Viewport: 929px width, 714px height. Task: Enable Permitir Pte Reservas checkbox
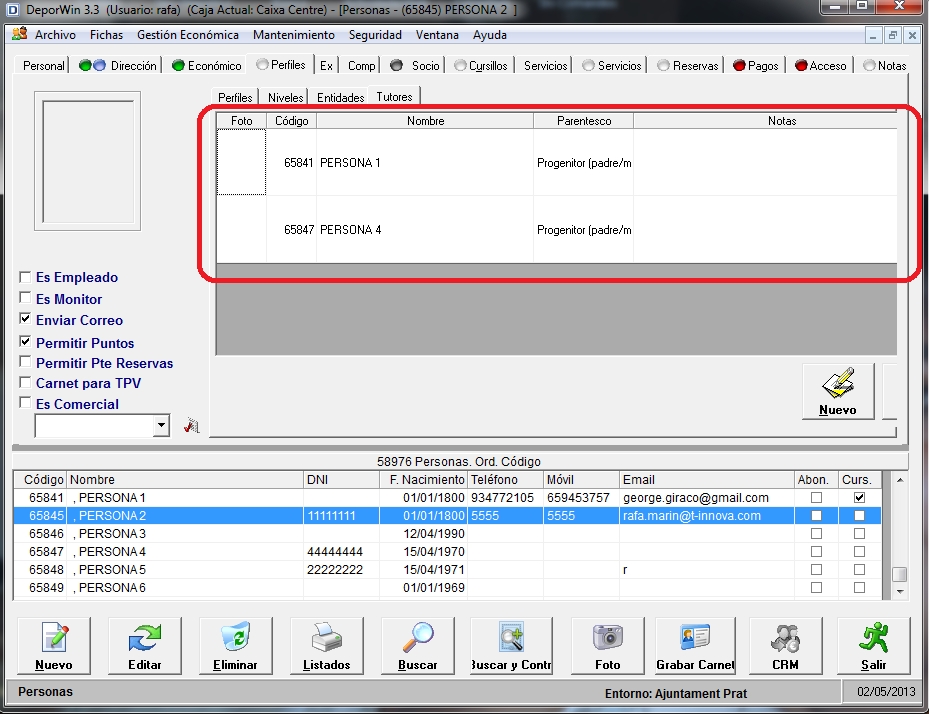(25, 361)
